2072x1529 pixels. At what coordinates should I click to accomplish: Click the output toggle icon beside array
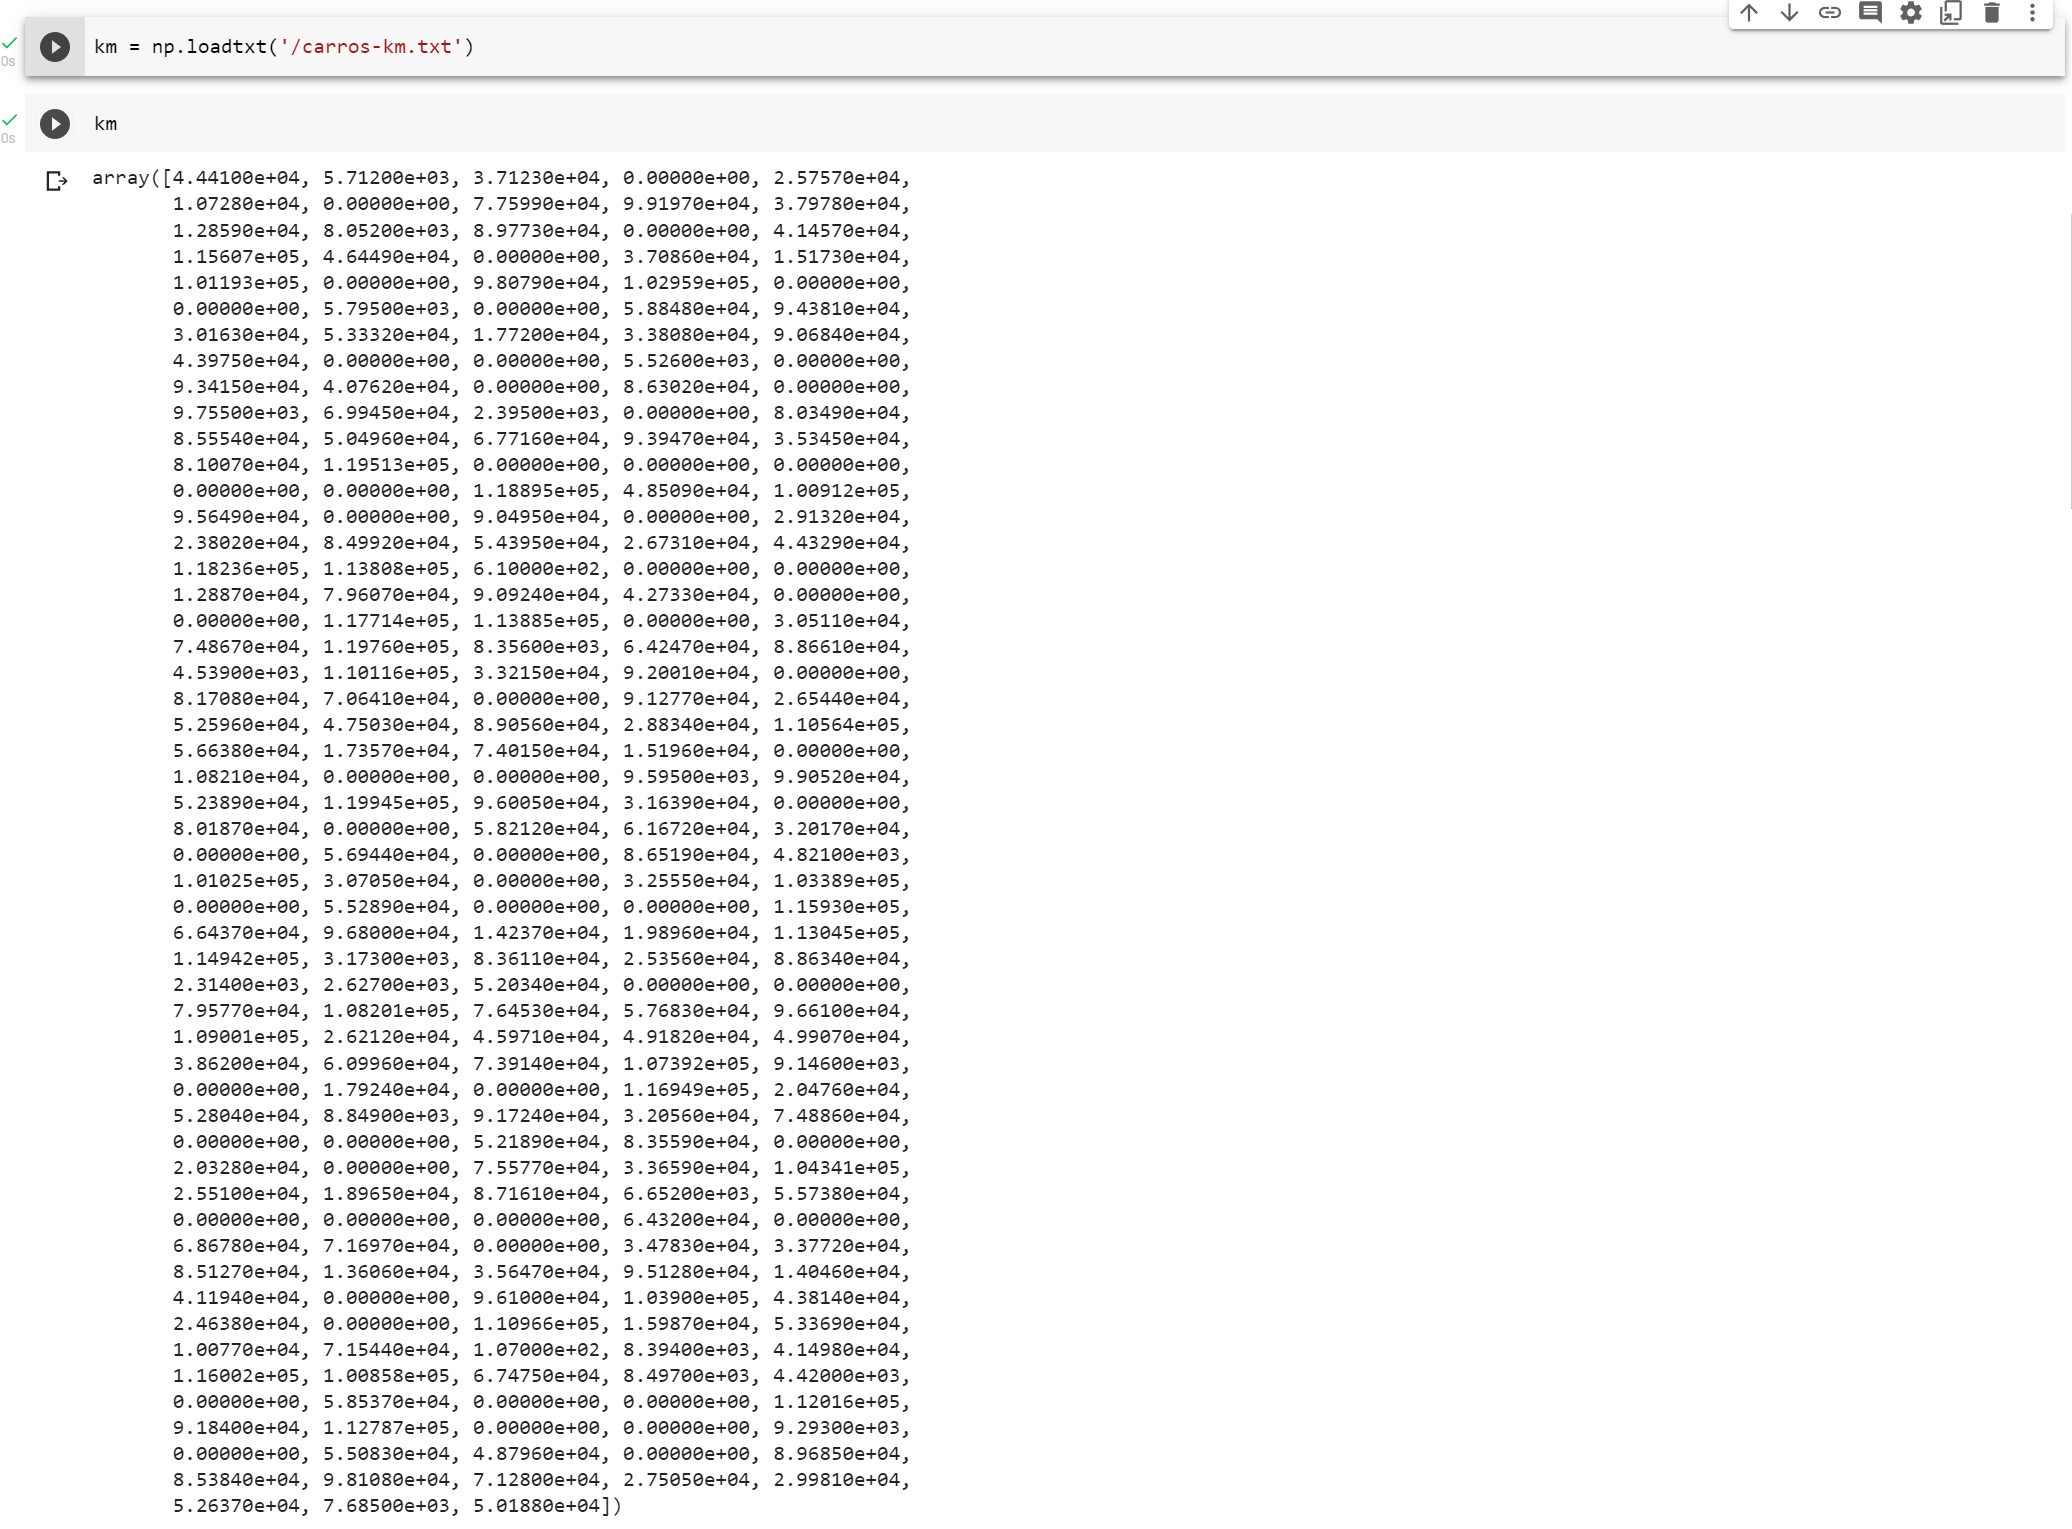[56, 181]
